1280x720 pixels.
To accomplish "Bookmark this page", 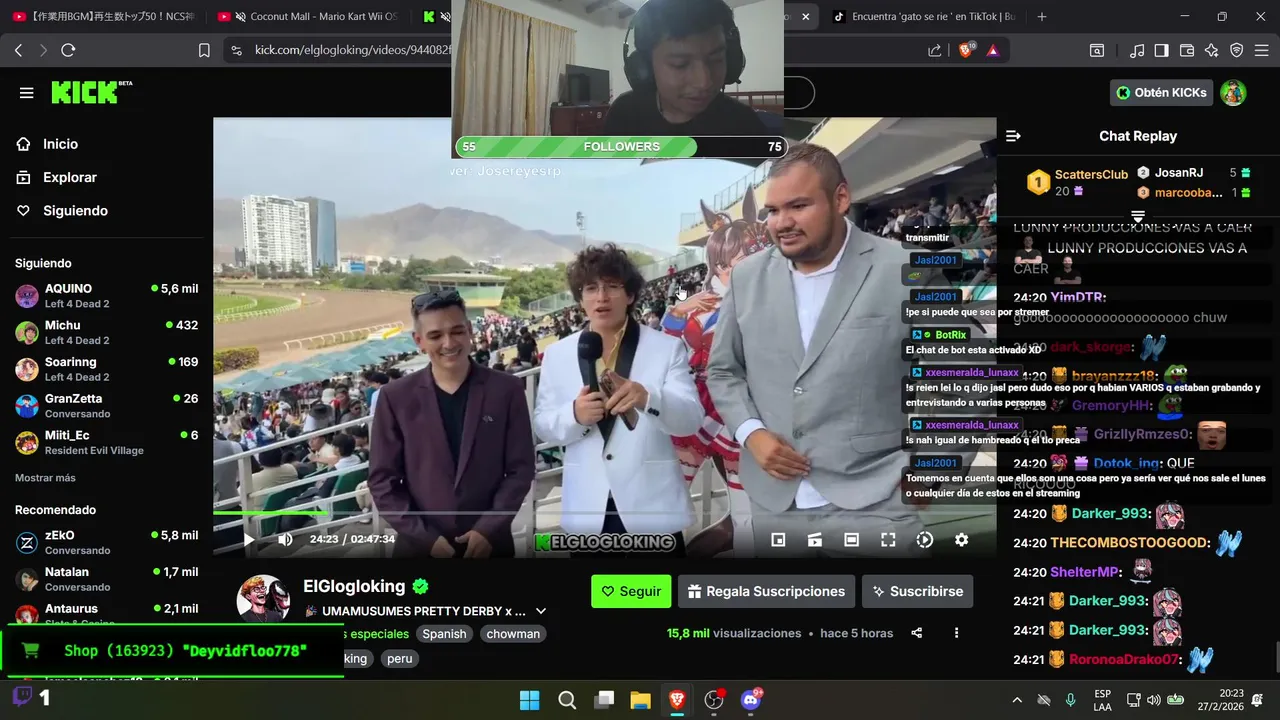I will point(204,50).
